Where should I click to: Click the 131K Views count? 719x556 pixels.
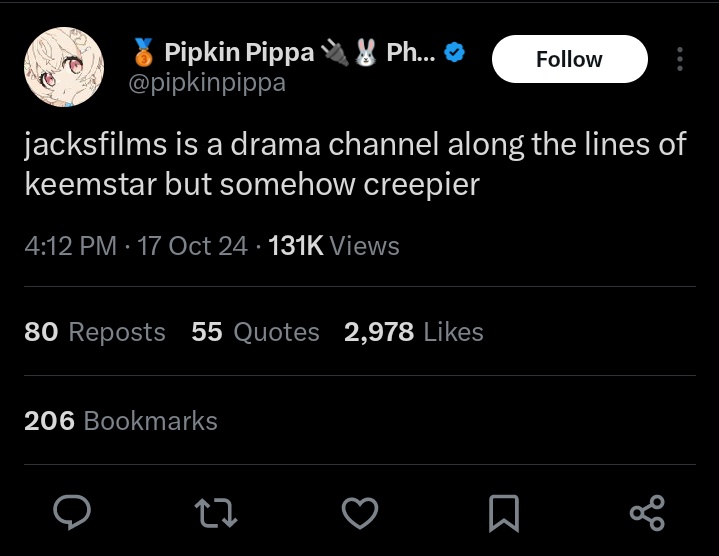coord(333,246)
